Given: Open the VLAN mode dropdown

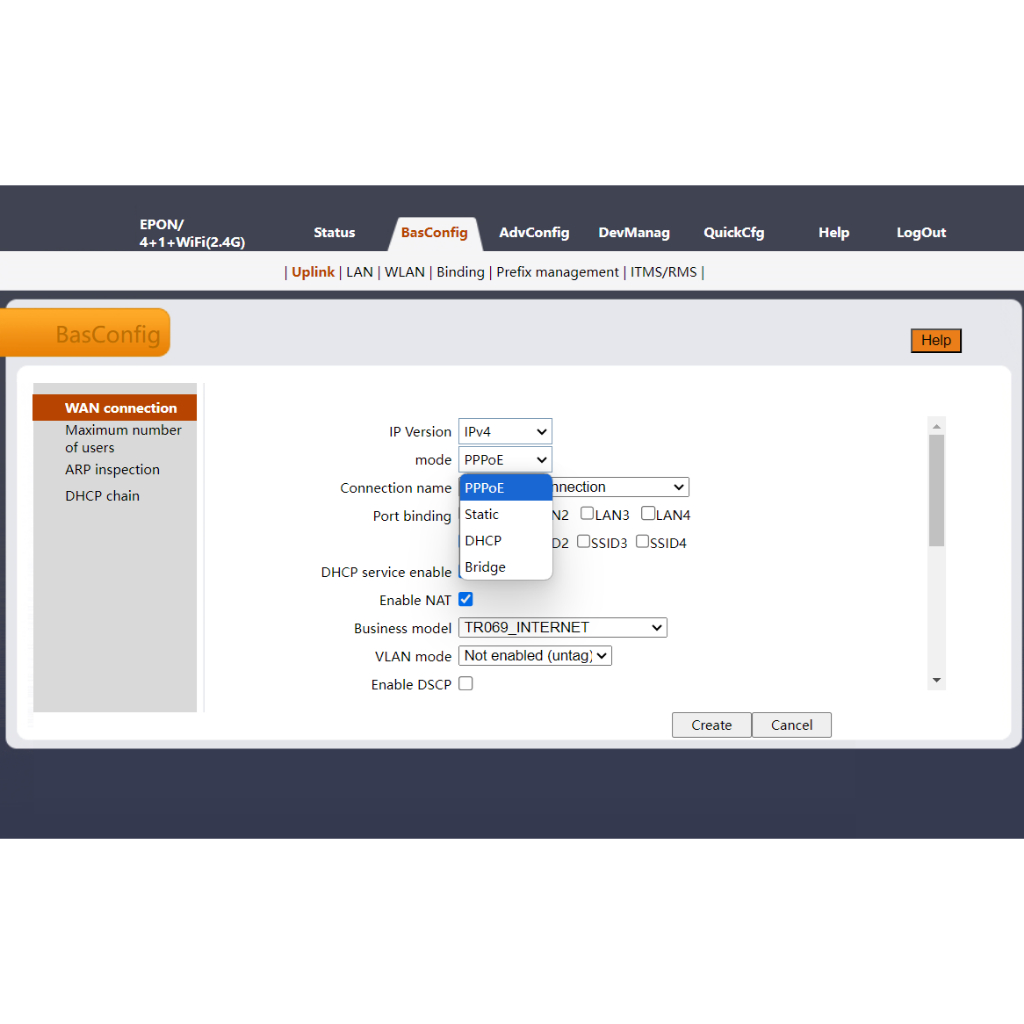Looking at the screenshot, I should (535, 656).
